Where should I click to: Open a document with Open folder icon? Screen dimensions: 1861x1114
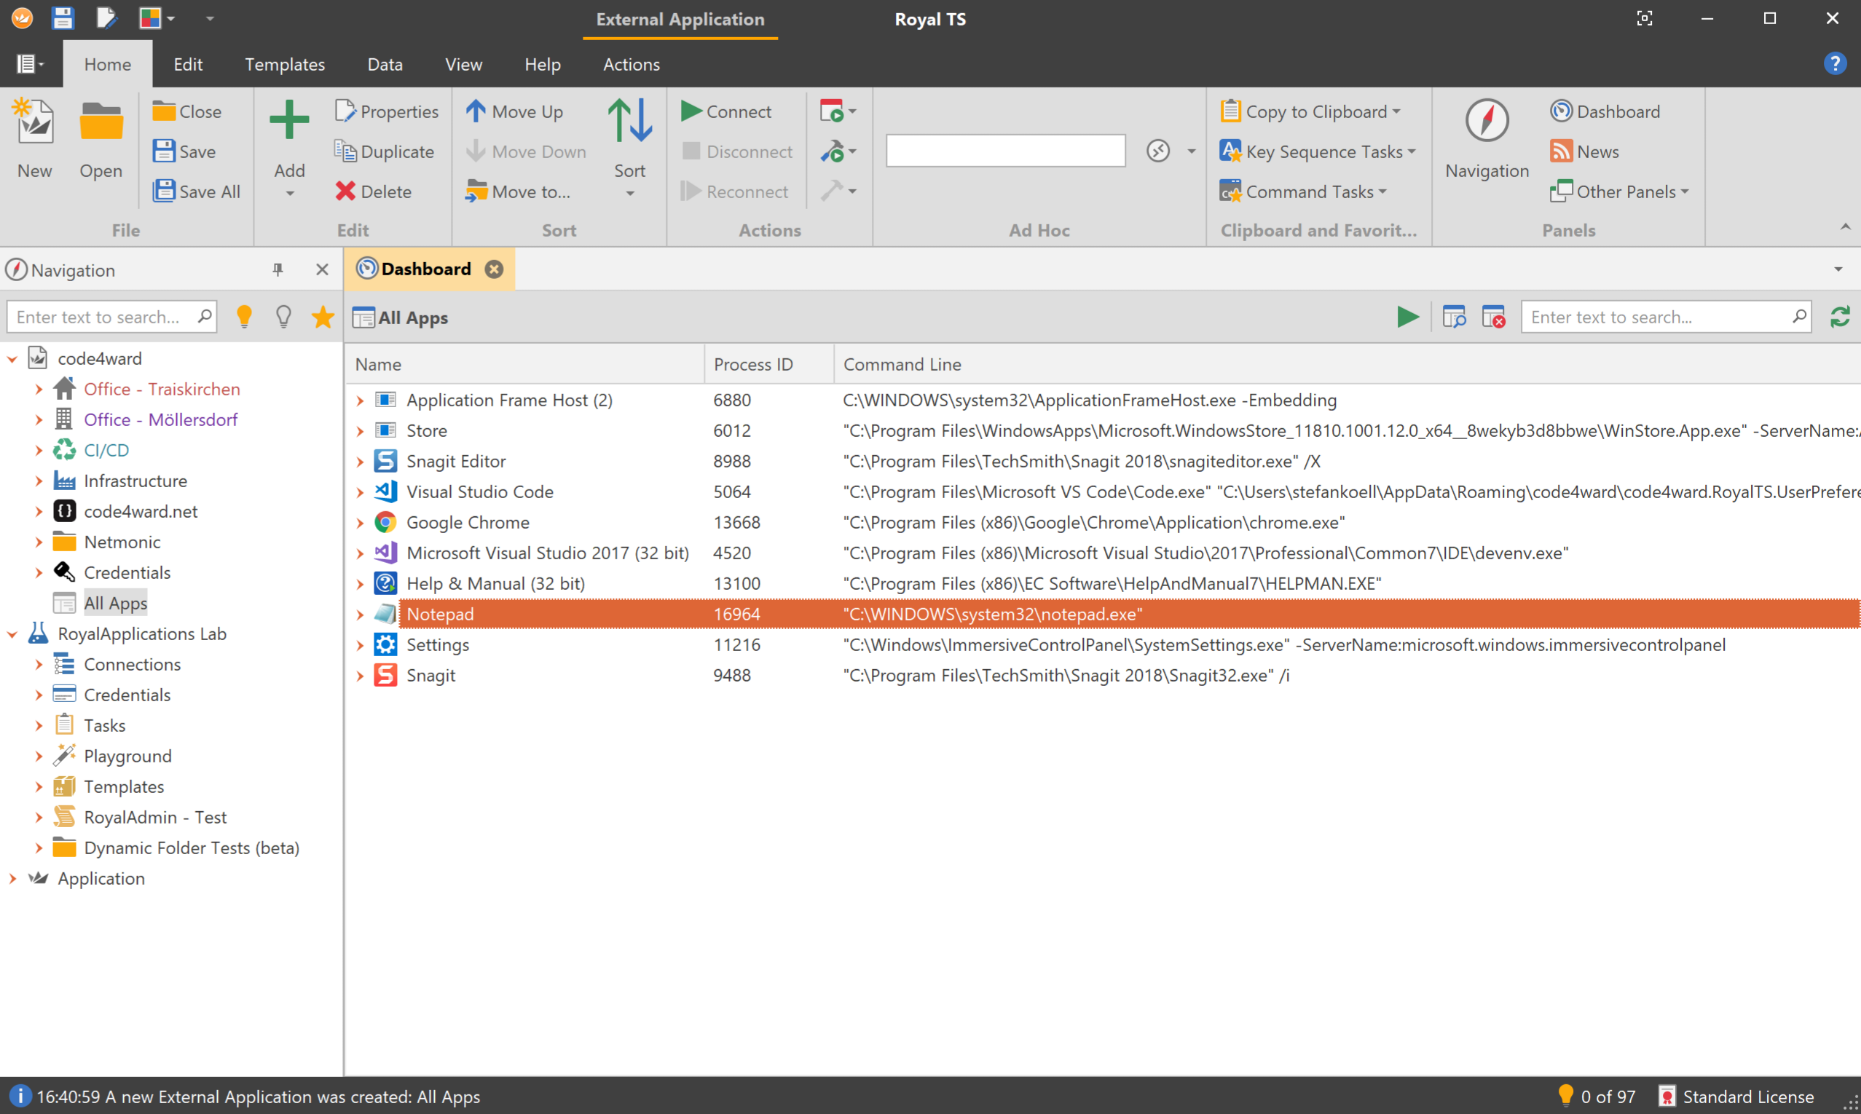(x=101, y=122)
